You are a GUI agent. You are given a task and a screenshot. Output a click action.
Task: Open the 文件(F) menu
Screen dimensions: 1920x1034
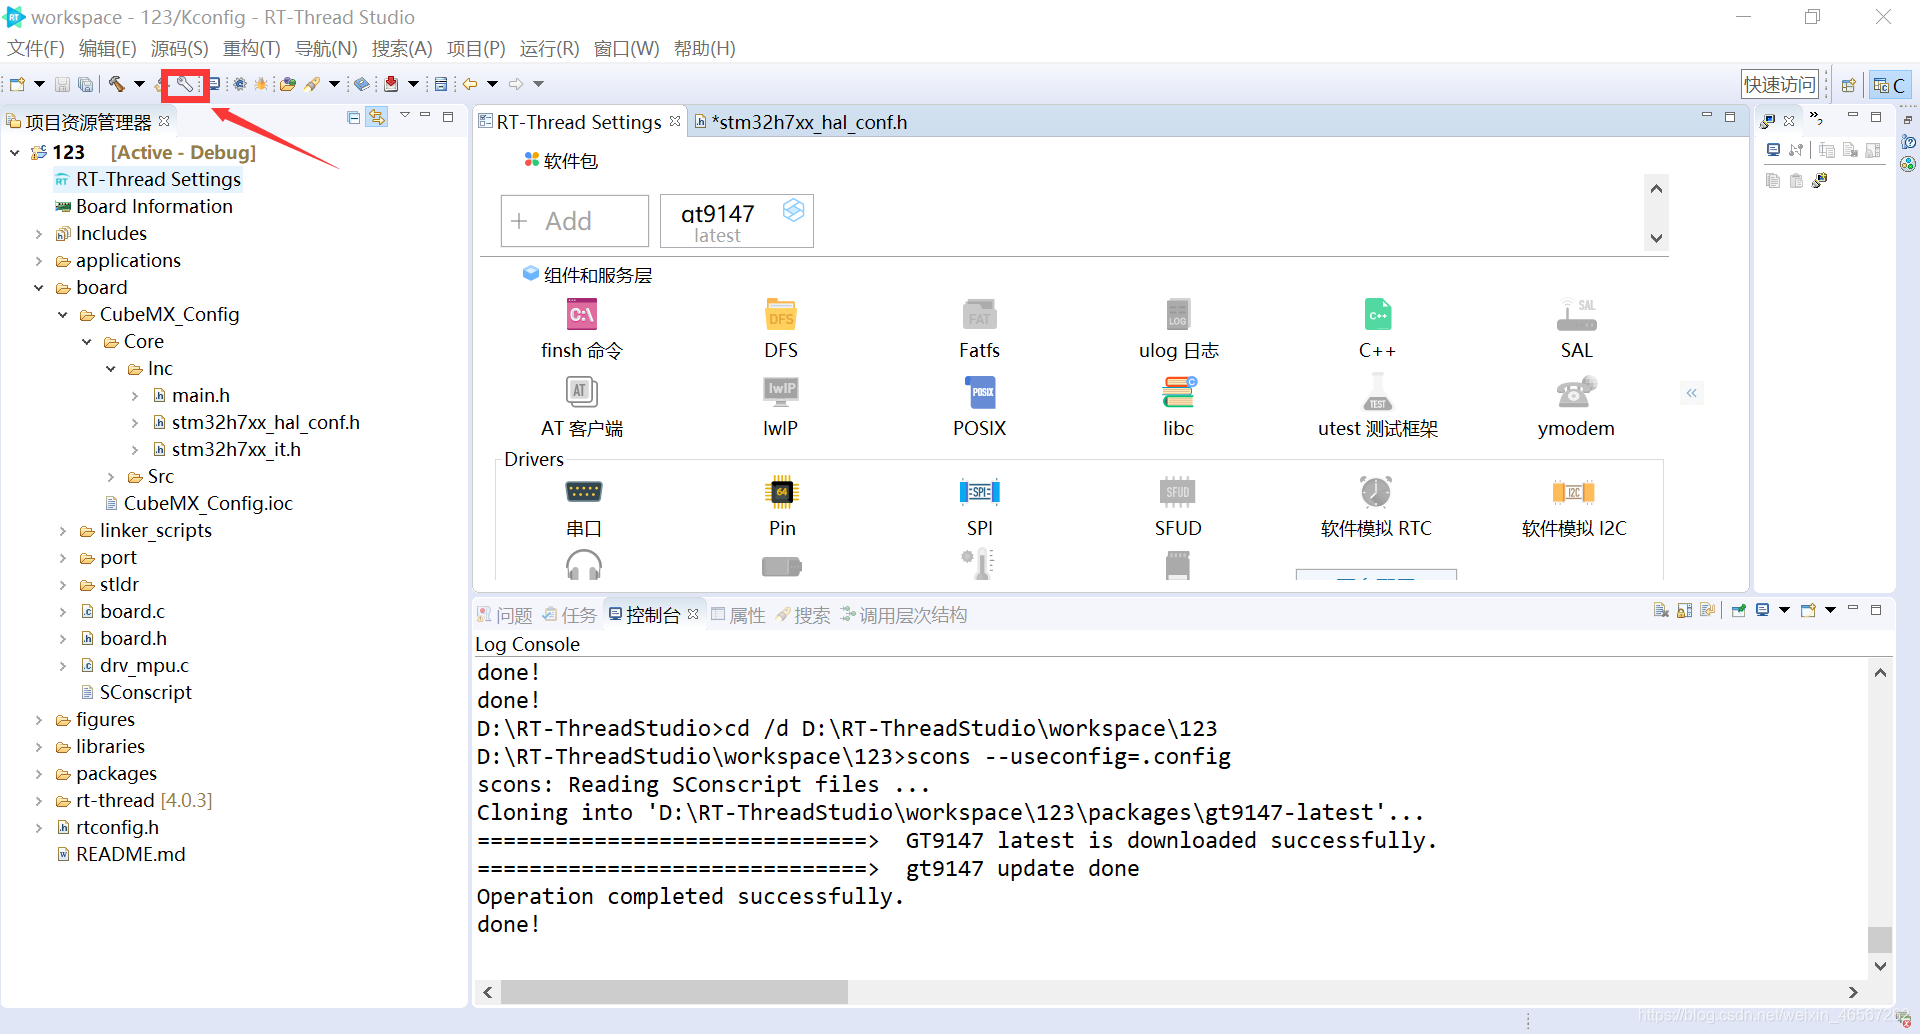36,48
